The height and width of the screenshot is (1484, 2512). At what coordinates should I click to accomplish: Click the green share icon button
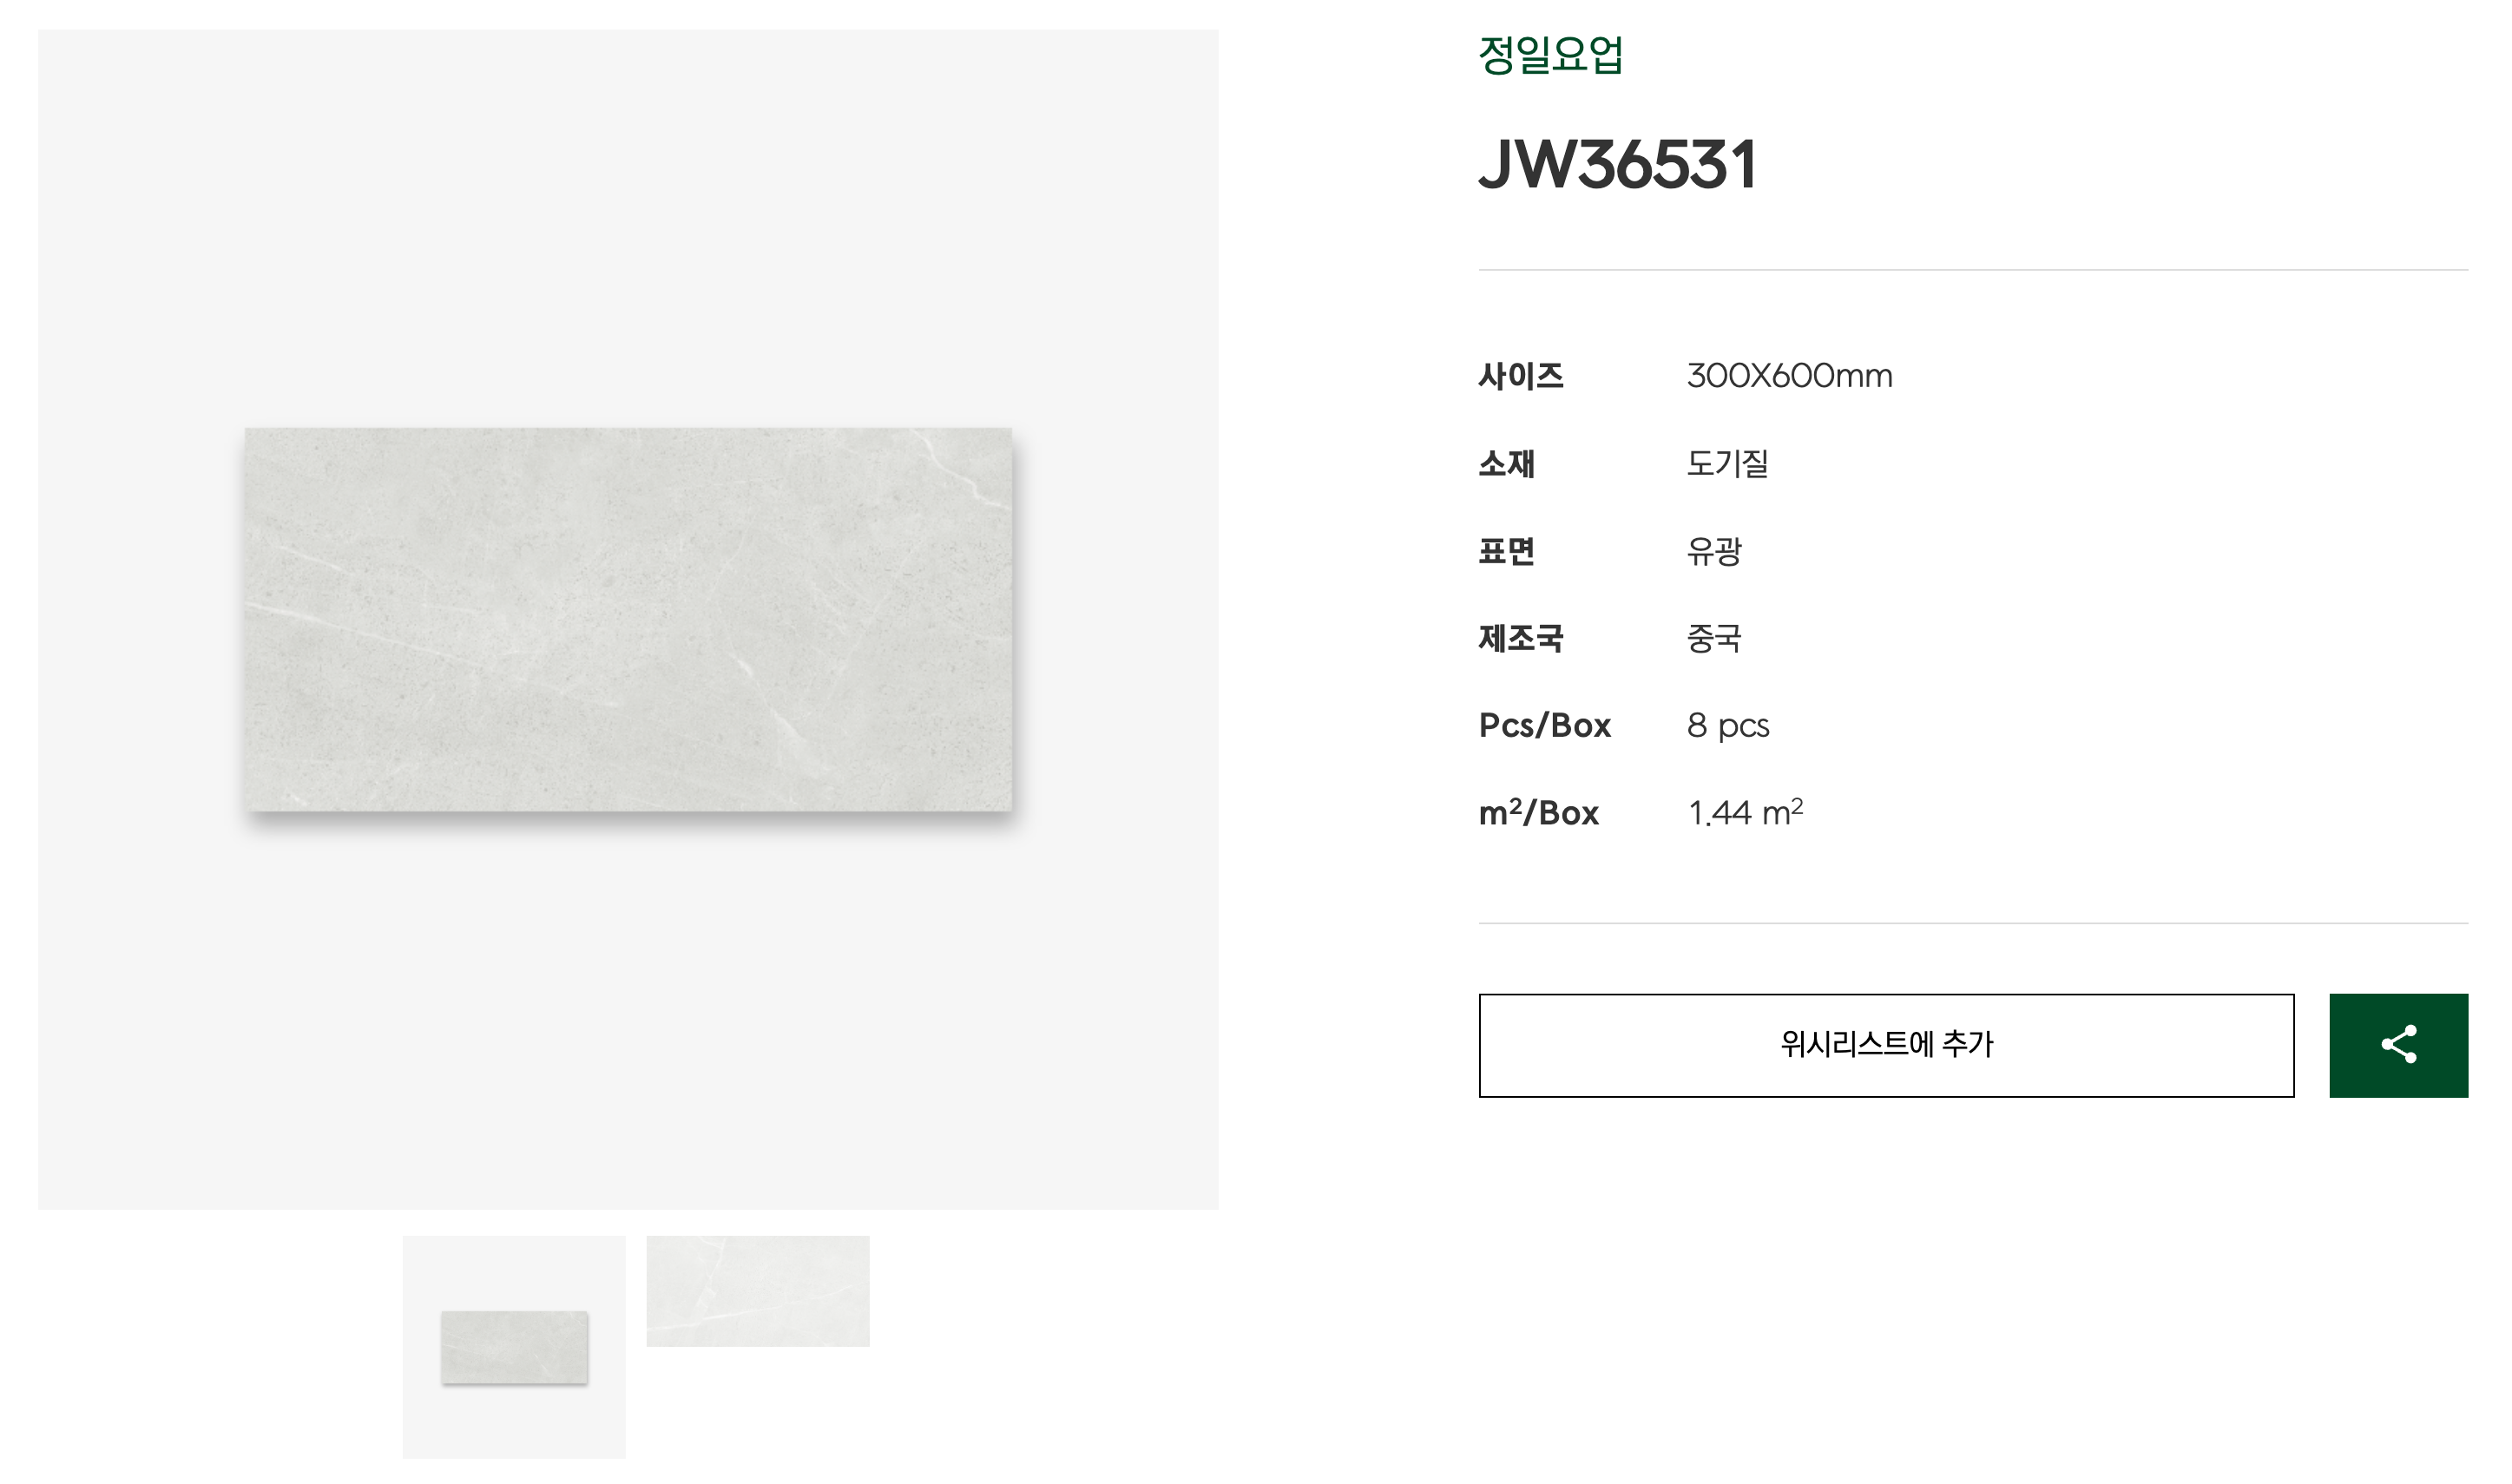click(x=2398, y=1045)
